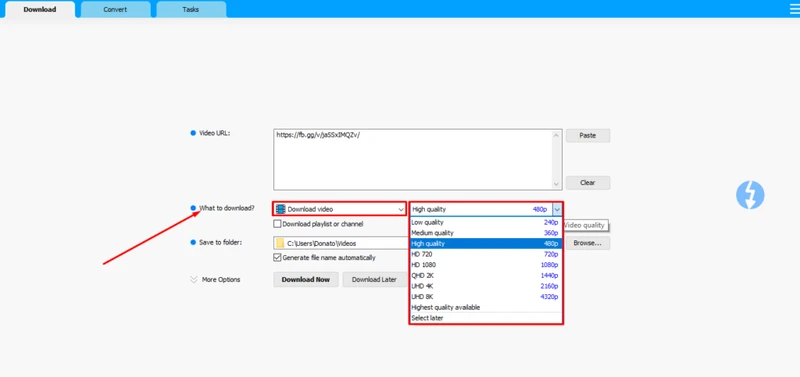
Task: Click URL box scrollbar up arrow
Action: tap(557, 135)
